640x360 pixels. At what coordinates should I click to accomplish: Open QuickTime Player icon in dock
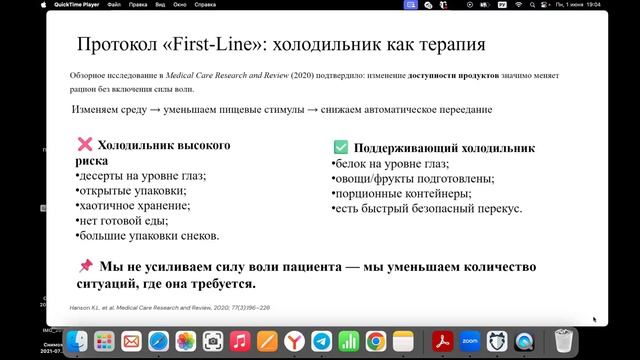(524, 341)
